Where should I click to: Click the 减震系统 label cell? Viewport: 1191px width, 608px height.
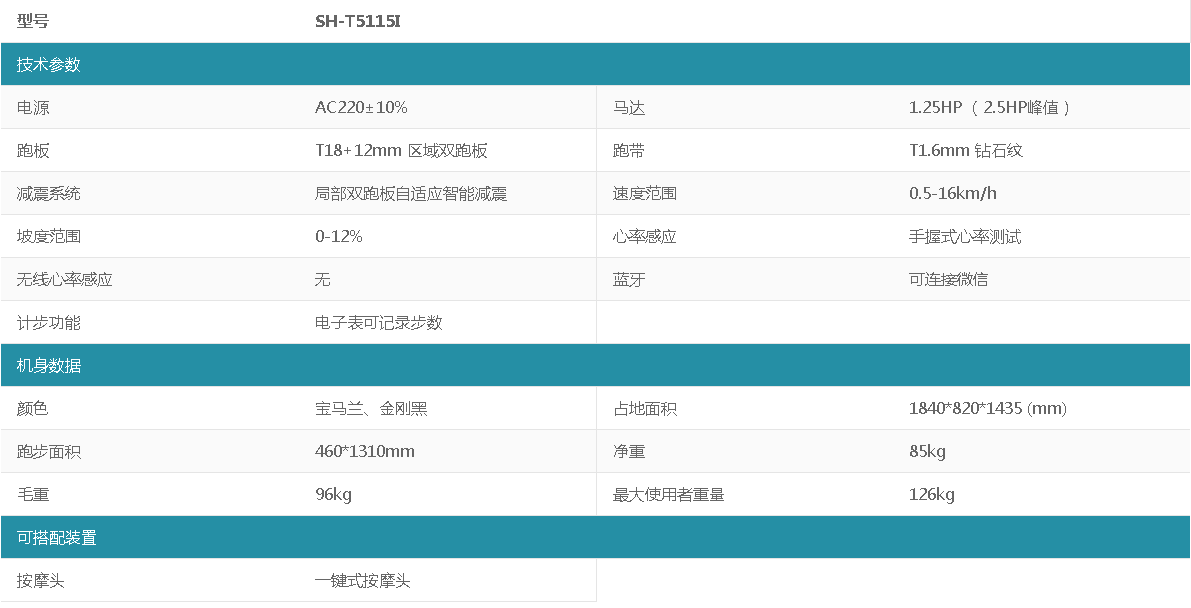(x=49, y=194)
